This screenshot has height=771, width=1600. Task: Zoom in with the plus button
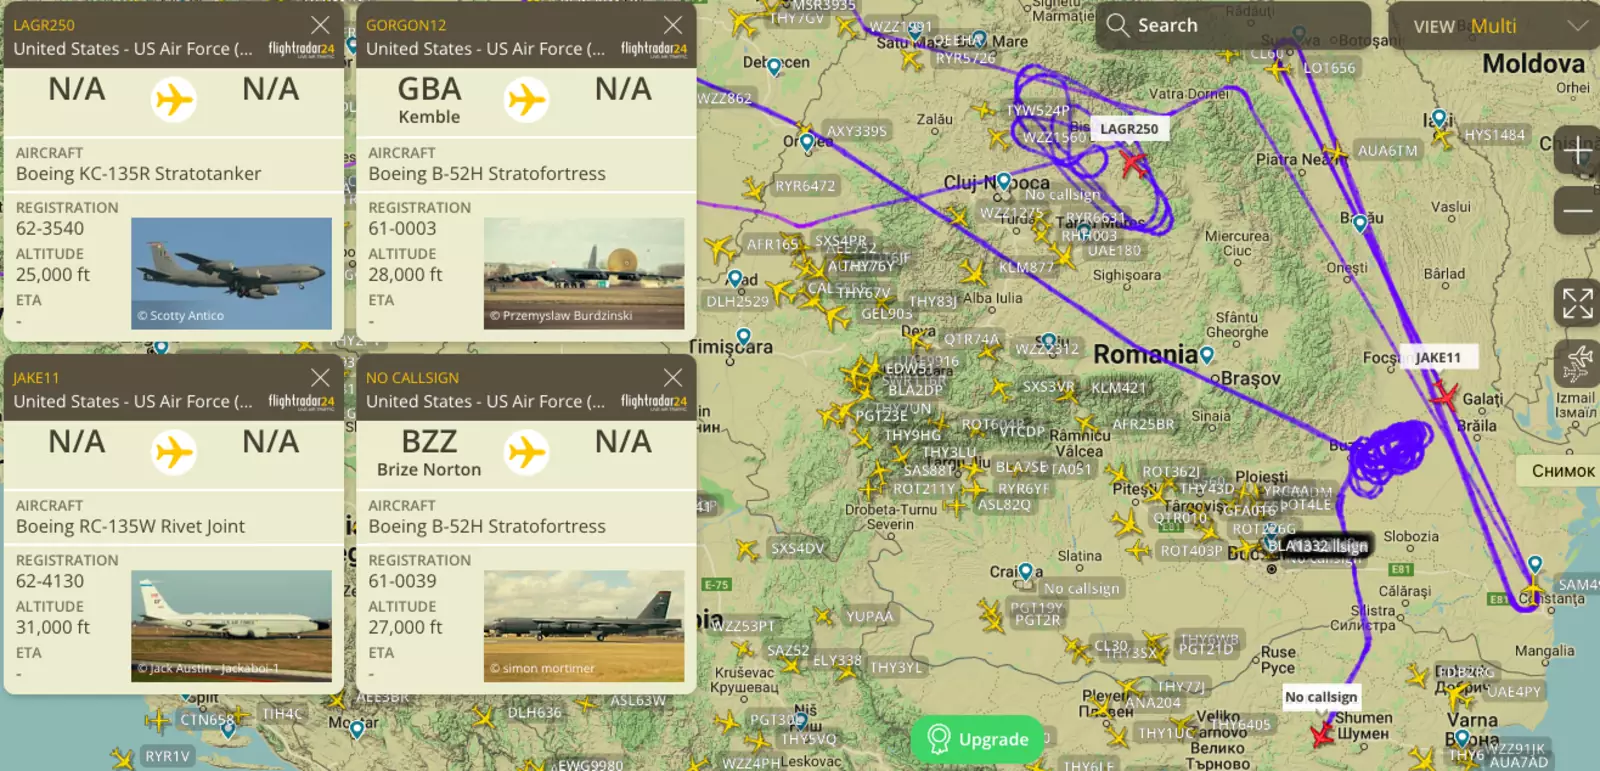pyautogui.click(x=1577, y=151)
